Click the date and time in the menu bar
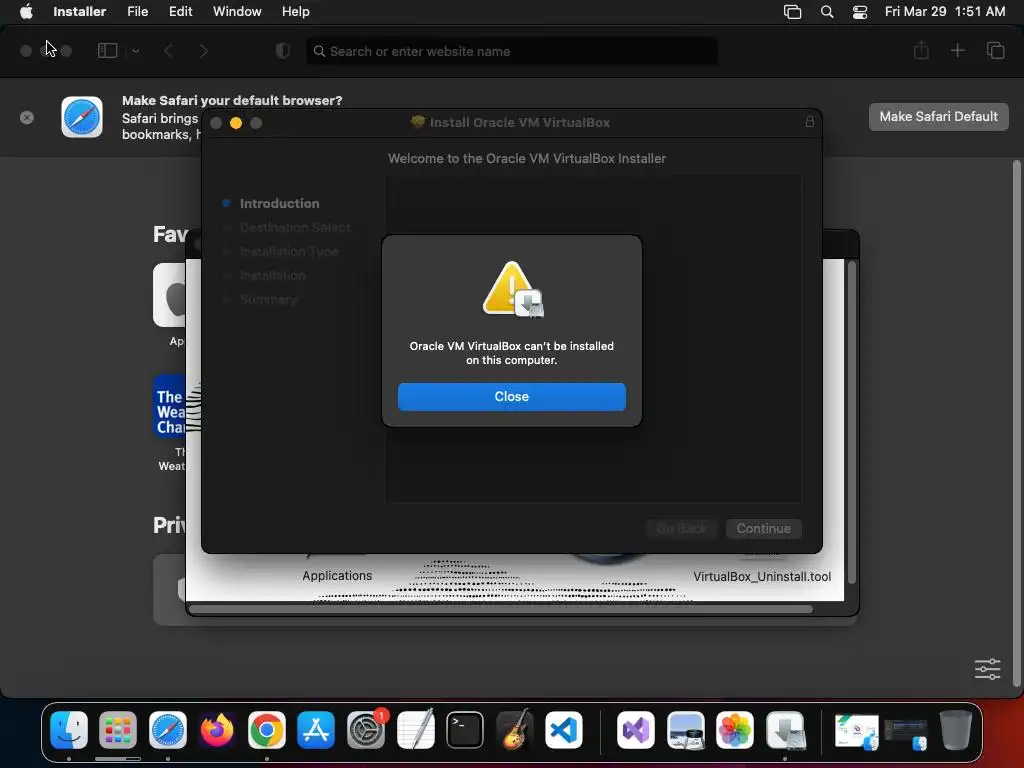The width and height of the screenshot is (1024, 768). [x=945, y=11]
